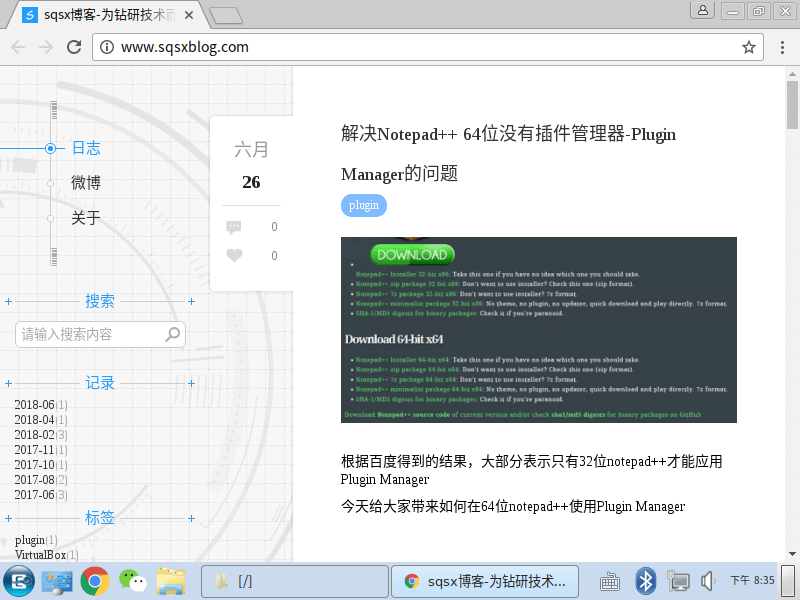Click the magnifier search icon

click(172, 335)
